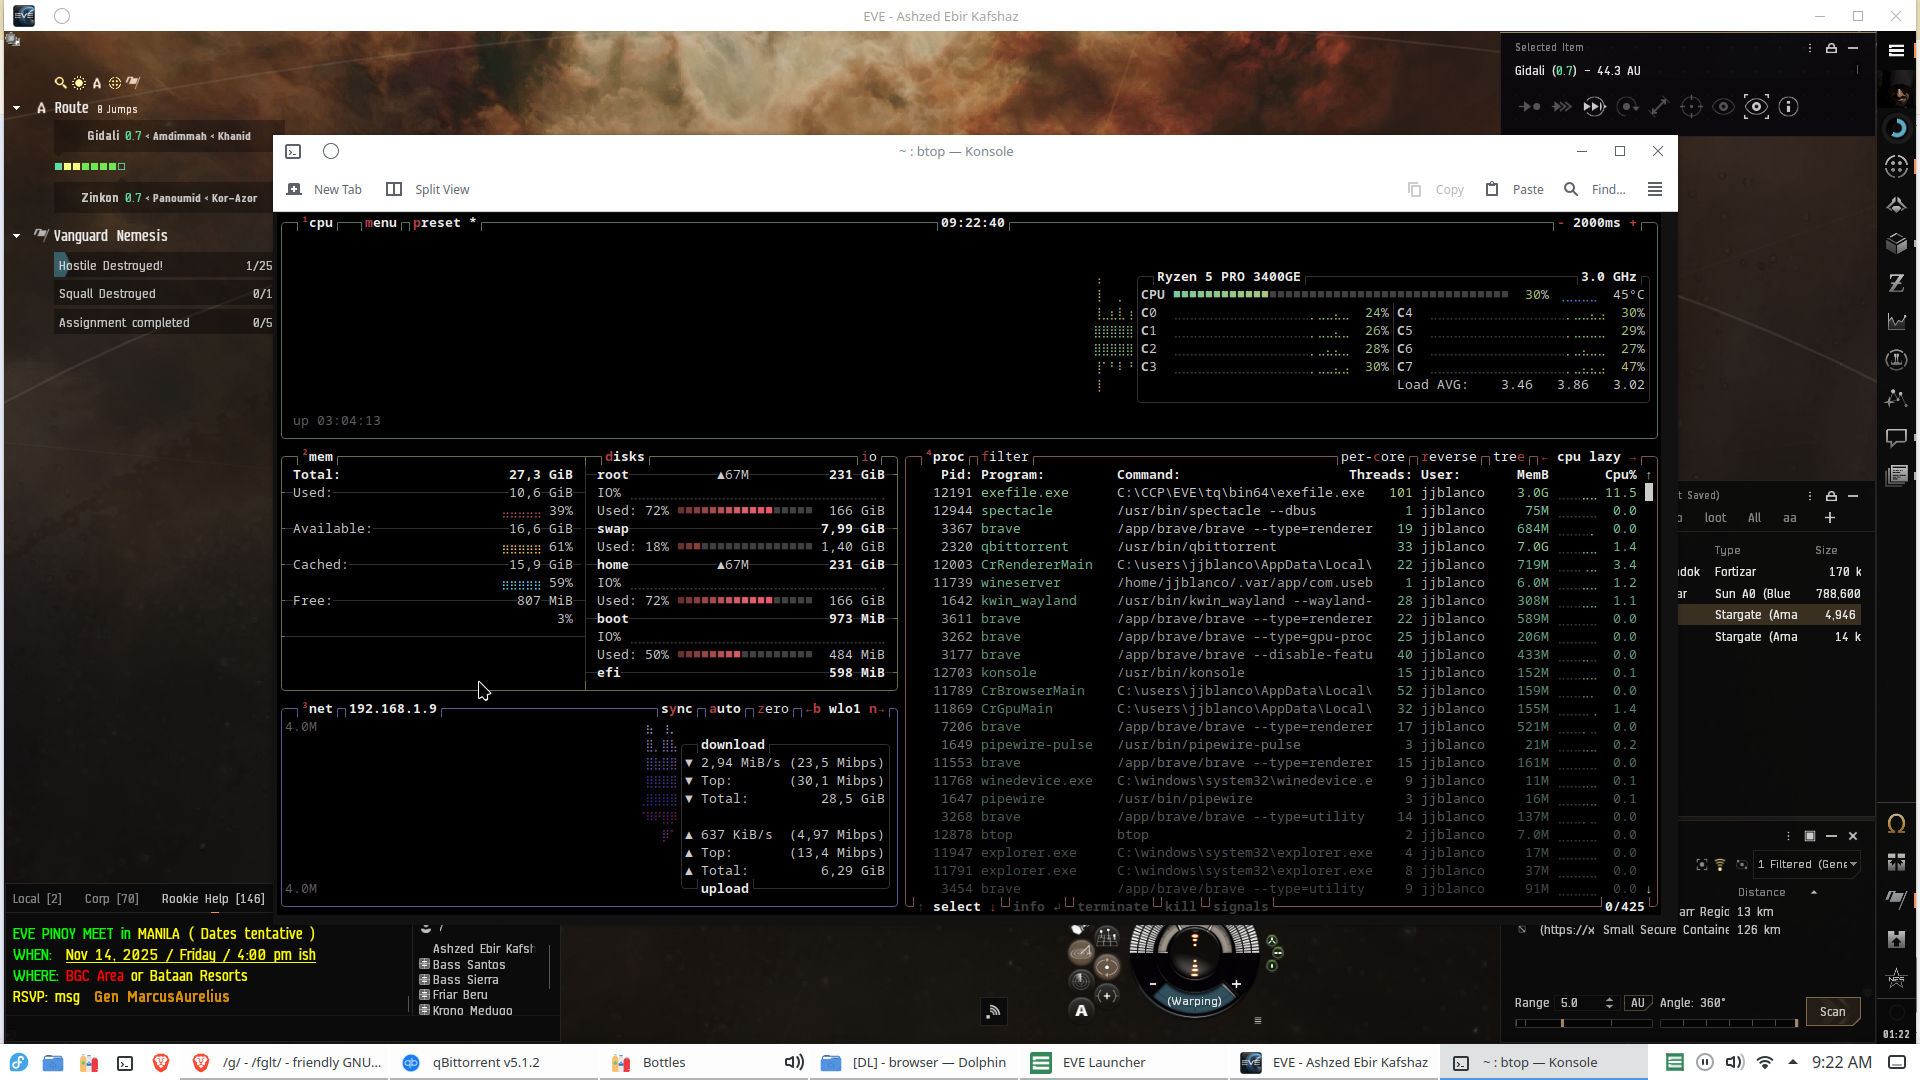Click the camera orbit icon on ship HUD
The width and height of the screenshot is (1920, 1080).
(x=1107, y=966)
